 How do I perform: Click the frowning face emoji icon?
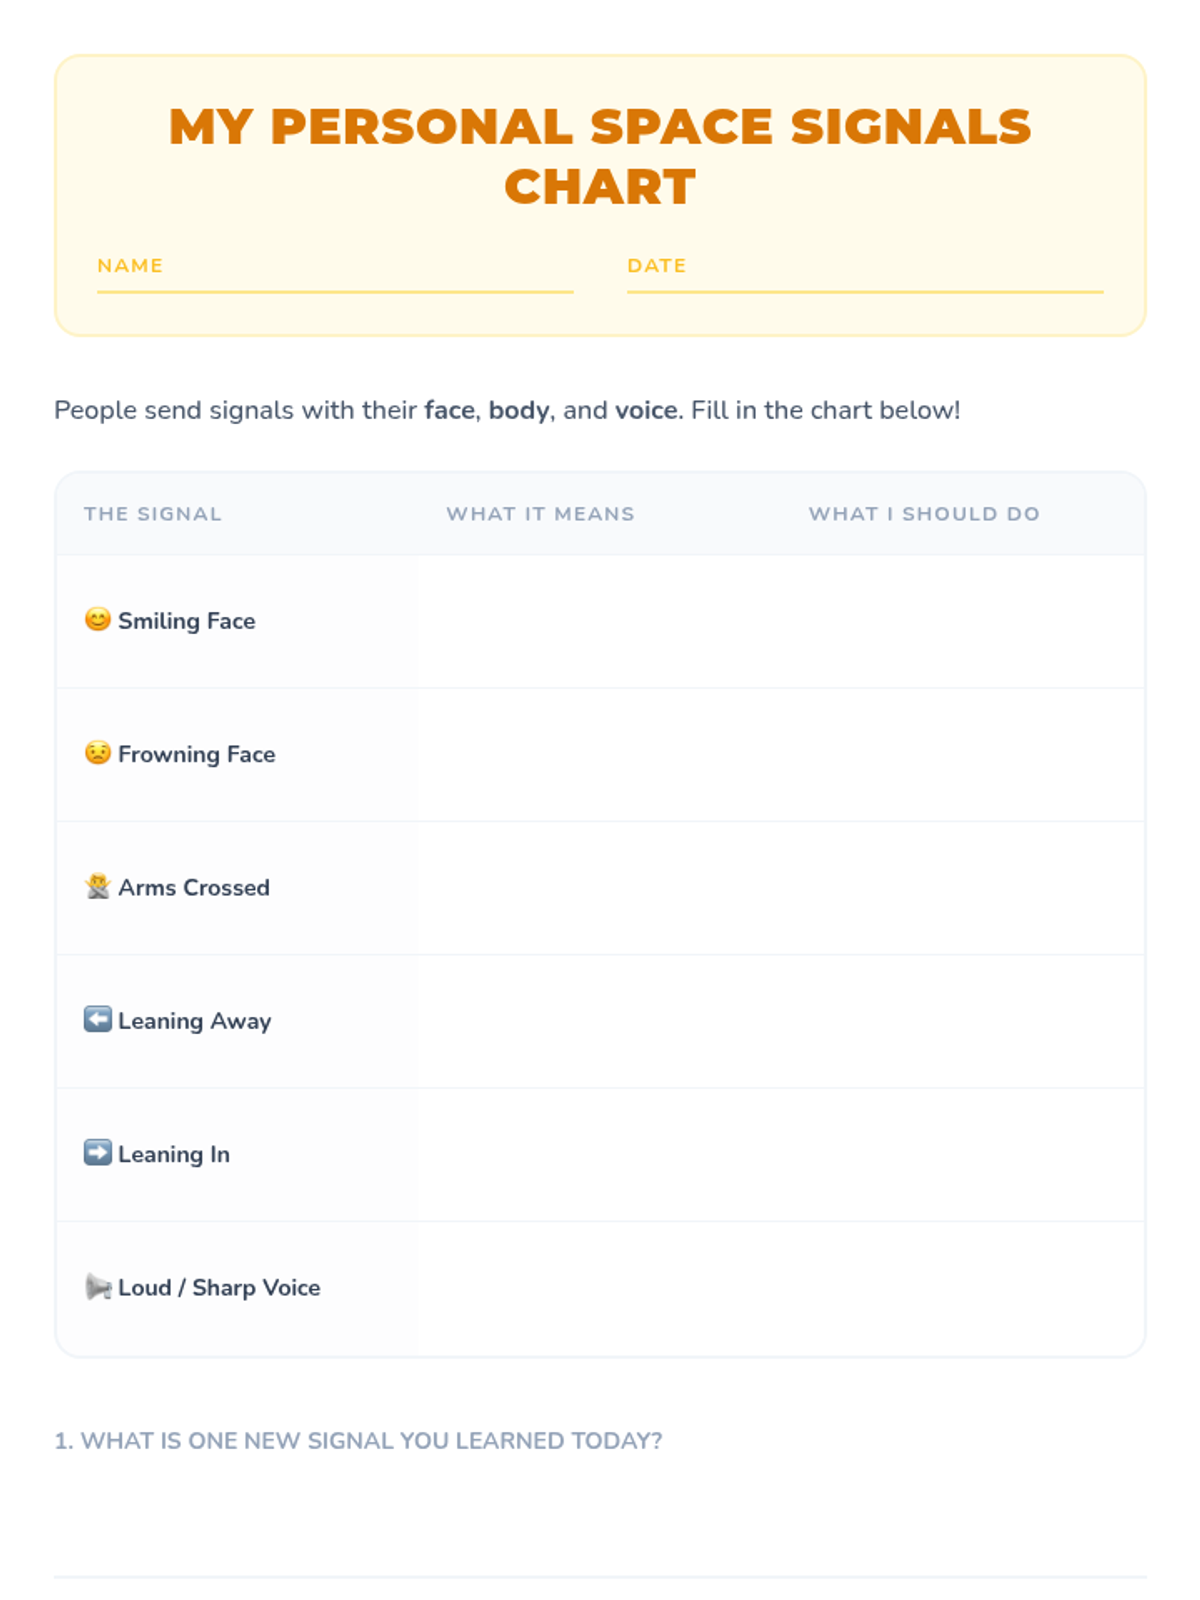(x=97, y=753)
